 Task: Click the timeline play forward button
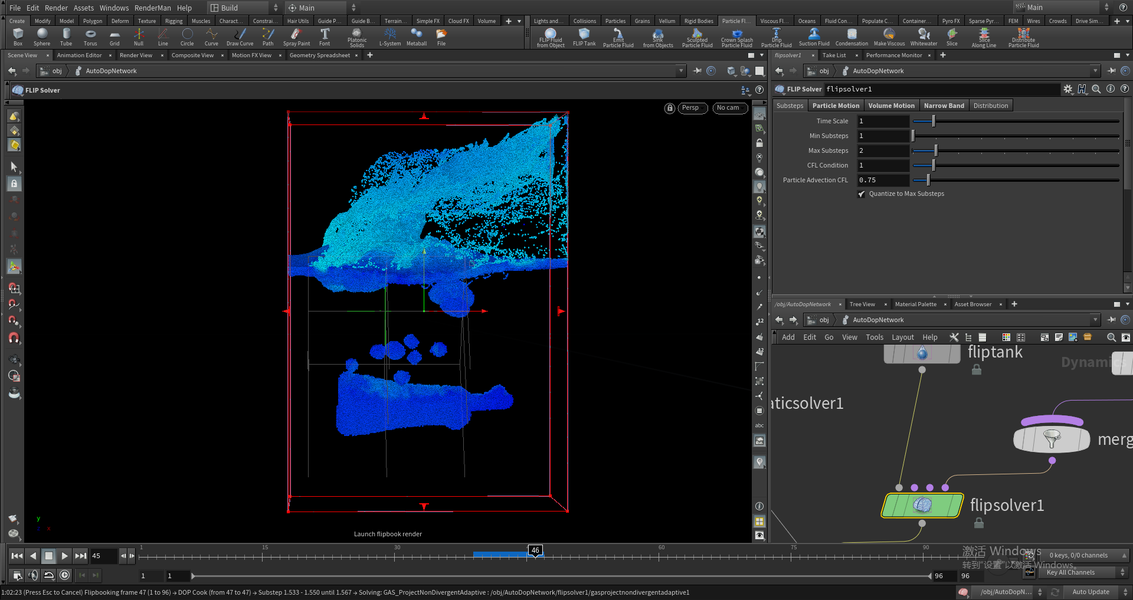click(64, 556)
